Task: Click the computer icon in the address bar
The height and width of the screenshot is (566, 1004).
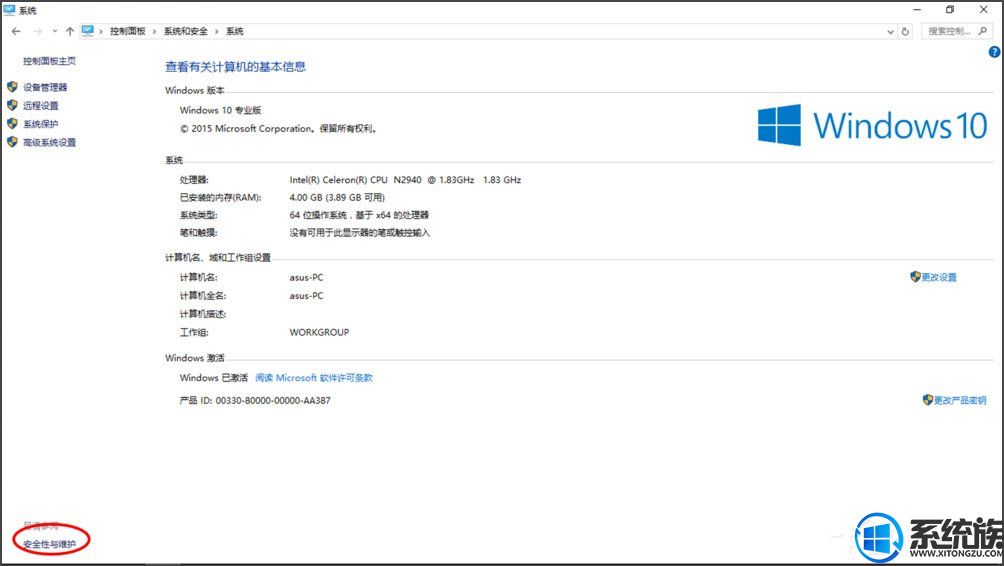Action: click(x=88, y=31)
